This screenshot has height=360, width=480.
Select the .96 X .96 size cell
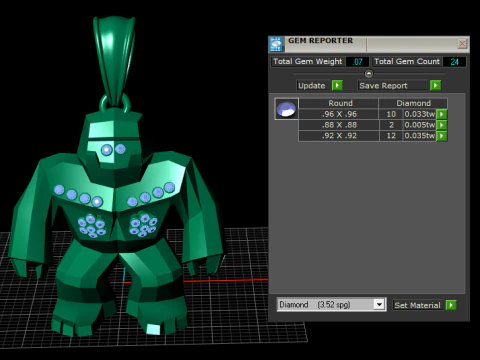click(339, 114)
